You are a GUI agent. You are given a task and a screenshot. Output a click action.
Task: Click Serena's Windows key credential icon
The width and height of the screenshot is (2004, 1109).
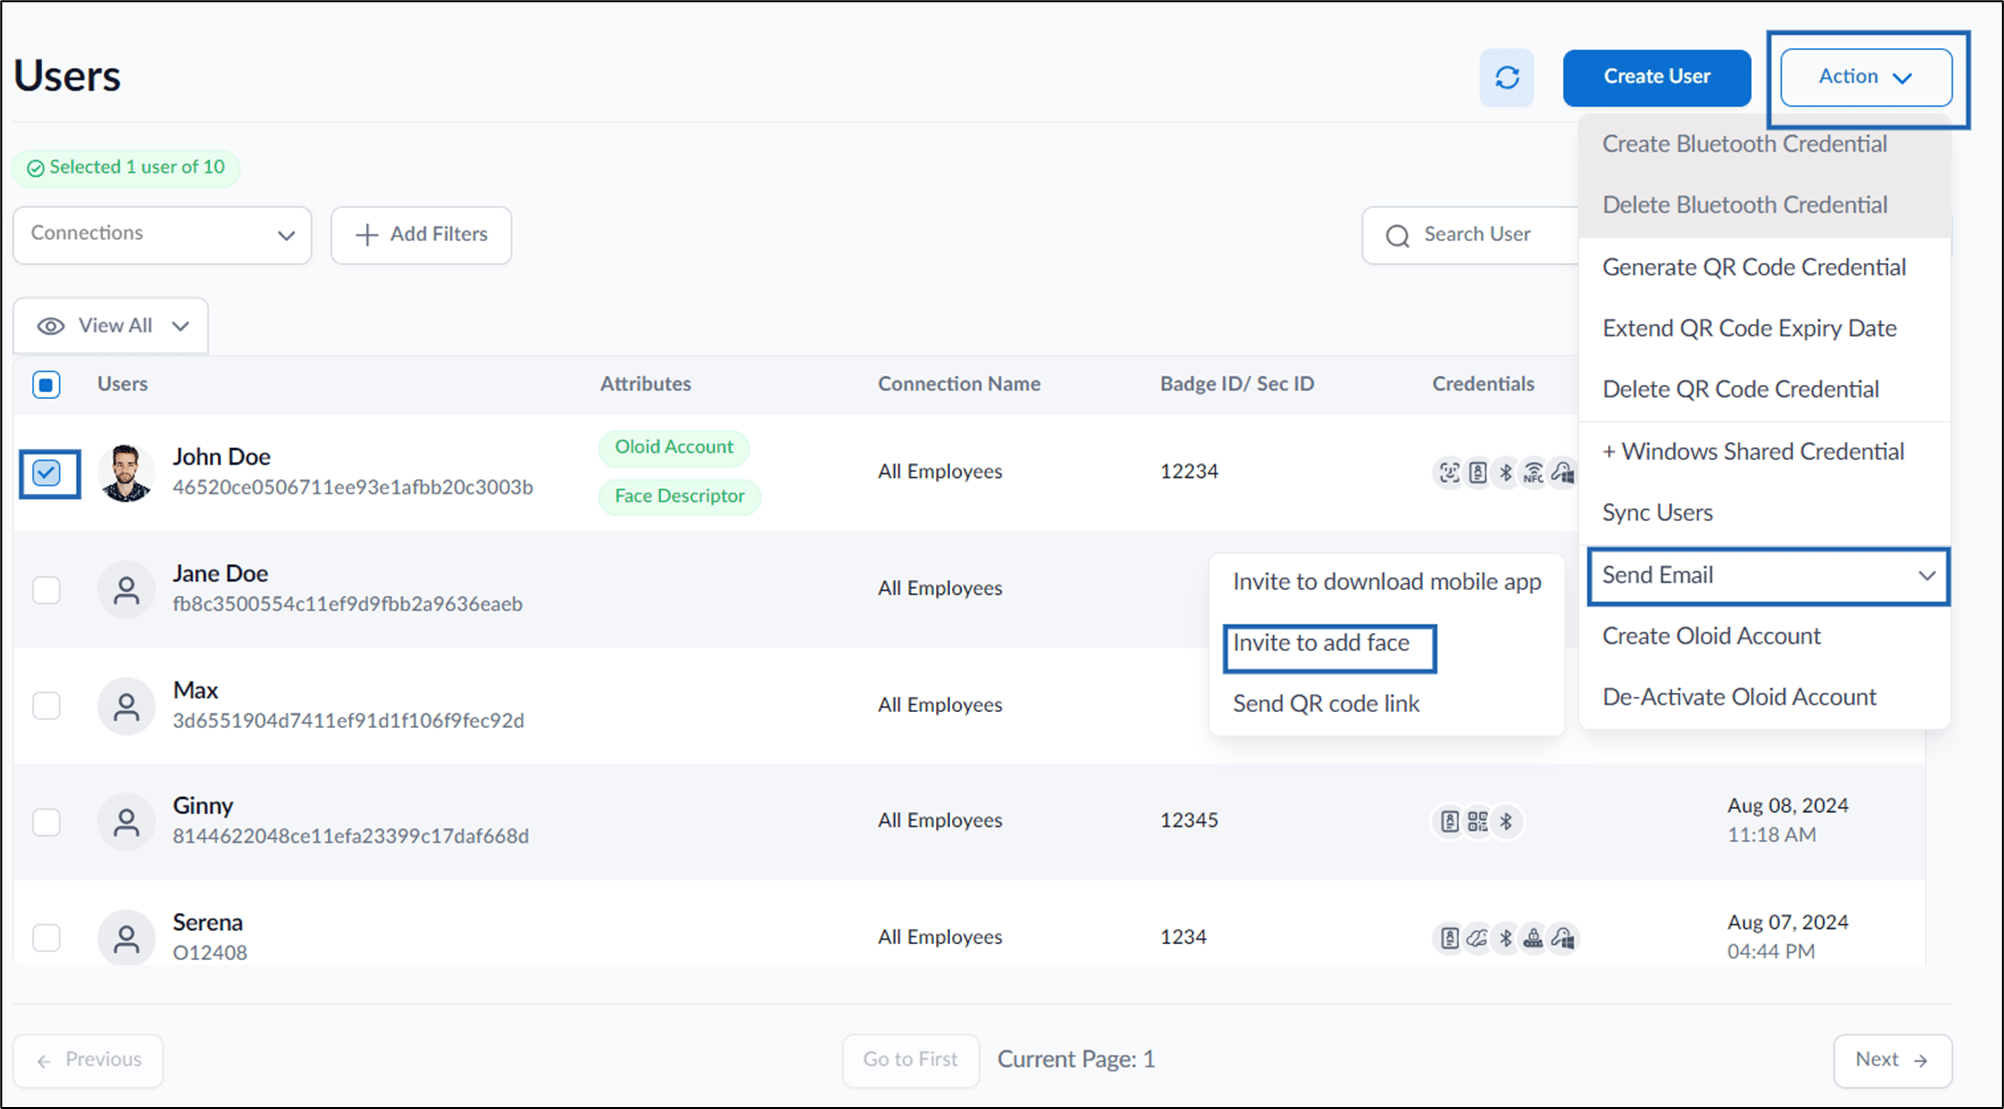(x=1562, y=938)
